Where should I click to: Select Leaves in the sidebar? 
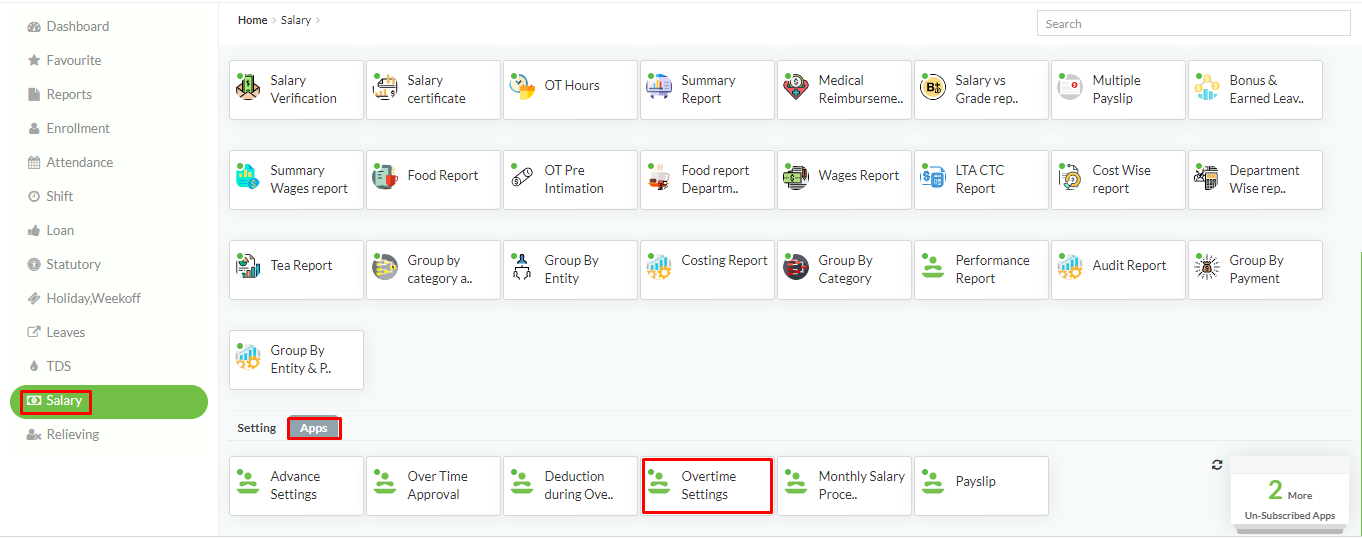point(56,332)
